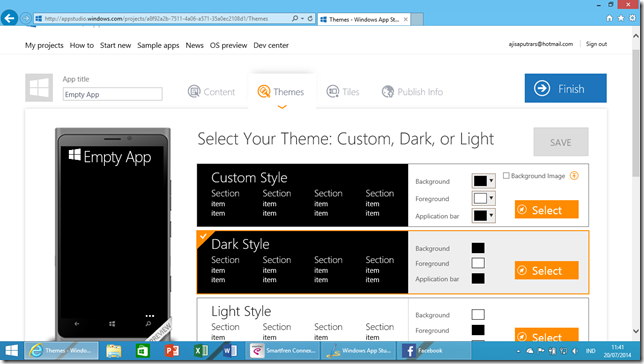Click the ellipsis on phone preview
This screenshot has width=644, height=364.
pyautogui.click(x=150, y=316)
